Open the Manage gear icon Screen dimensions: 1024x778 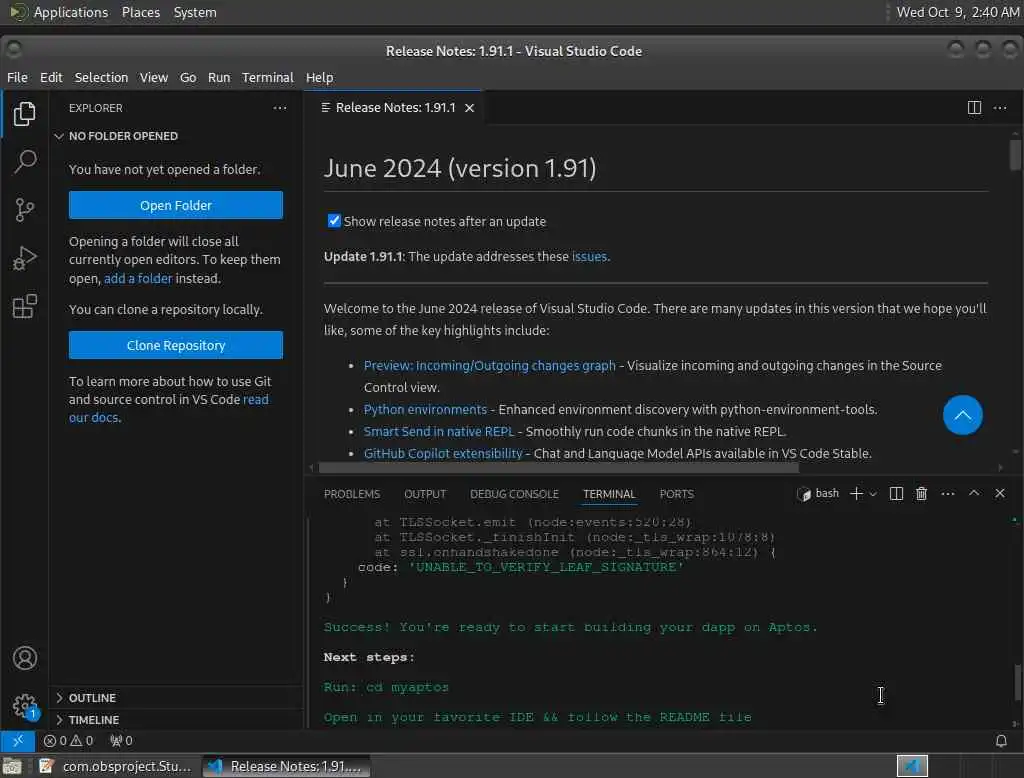[x=25, y=705]
